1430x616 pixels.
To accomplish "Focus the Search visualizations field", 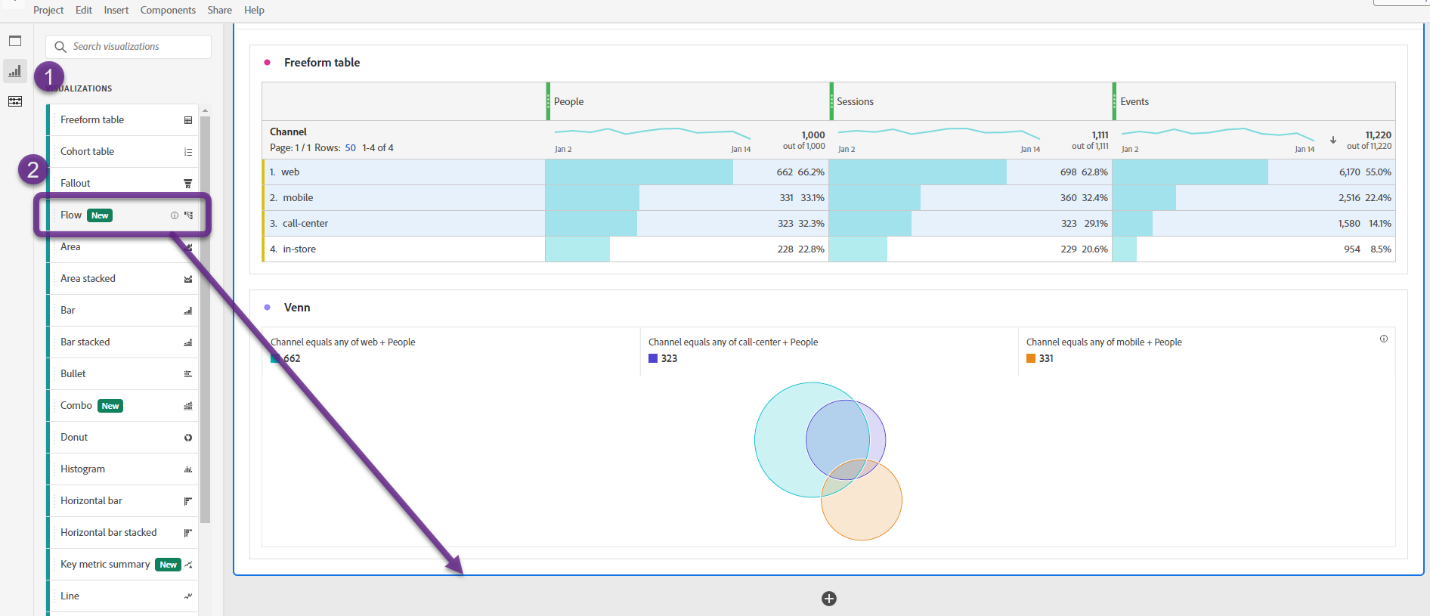I will [129, 47].
